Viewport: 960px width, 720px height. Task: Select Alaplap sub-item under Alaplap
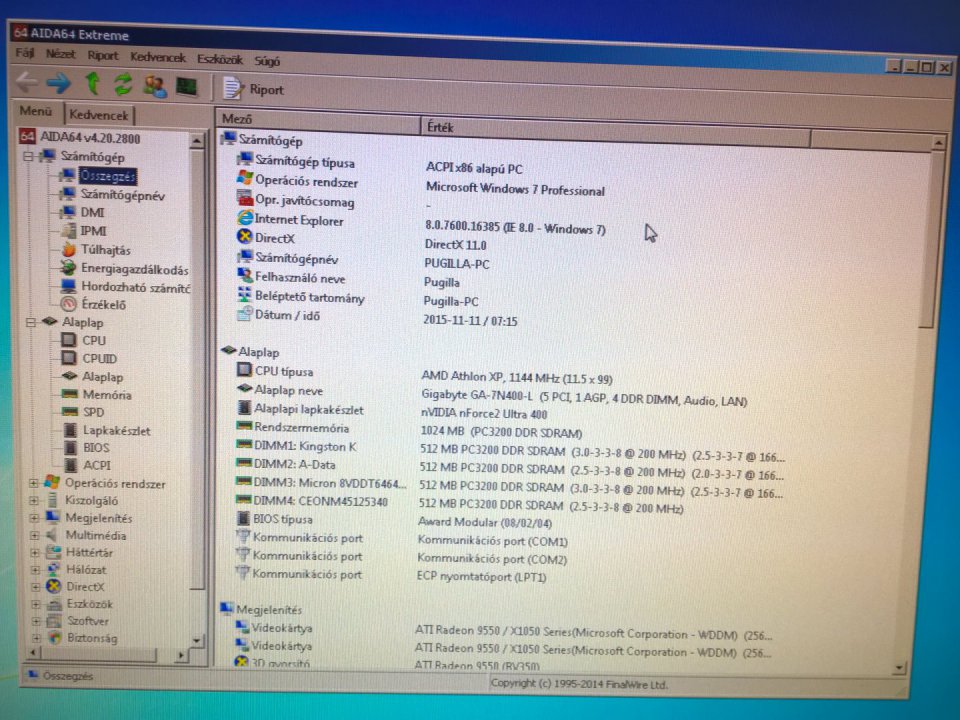(x=102, y=377)
